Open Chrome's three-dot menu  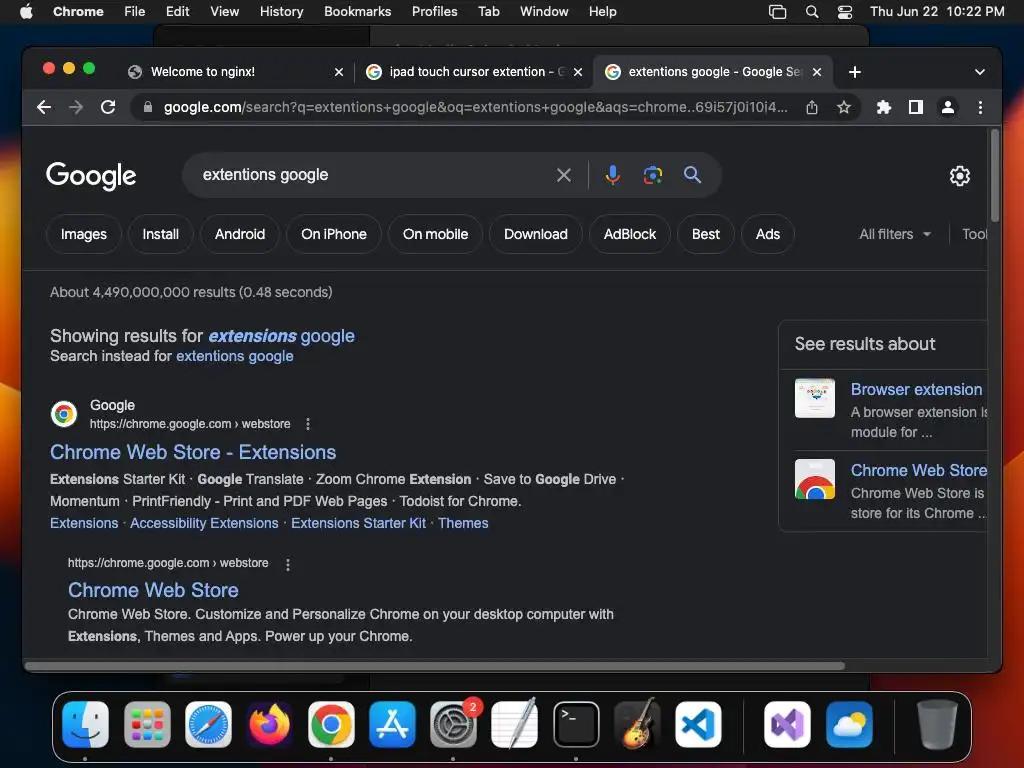pos(980,107)
